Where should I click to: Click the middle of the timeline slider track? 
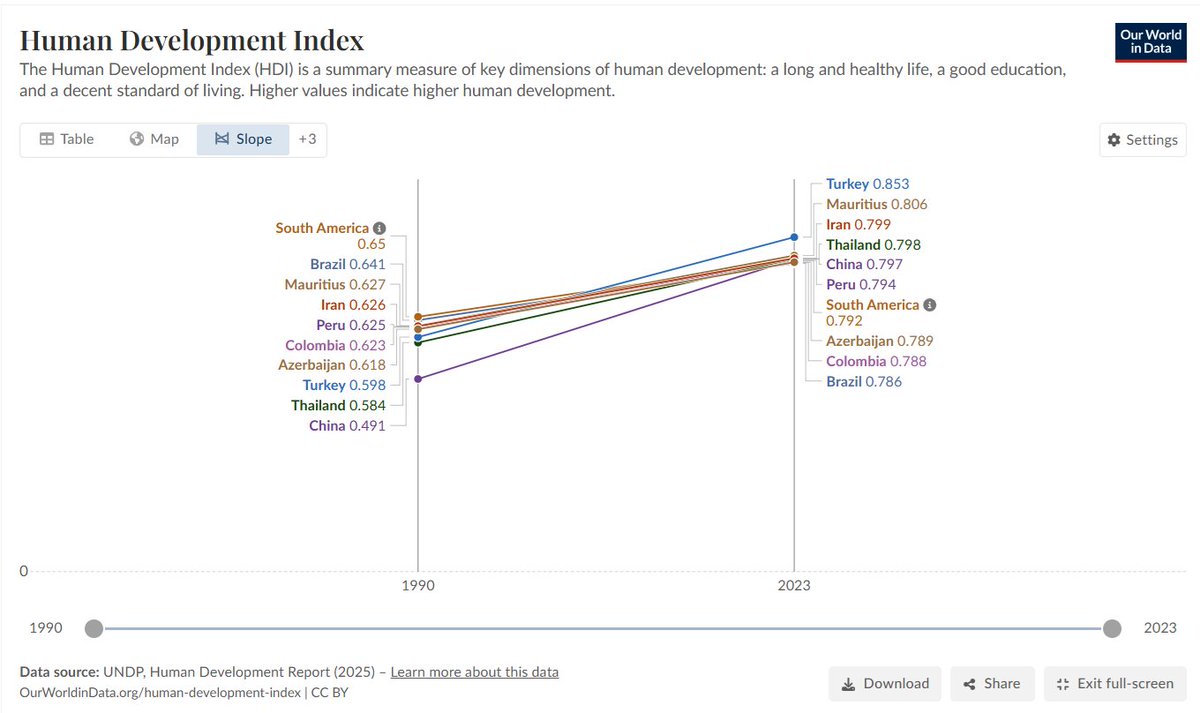pyautogui.click(x=603, y=628)
